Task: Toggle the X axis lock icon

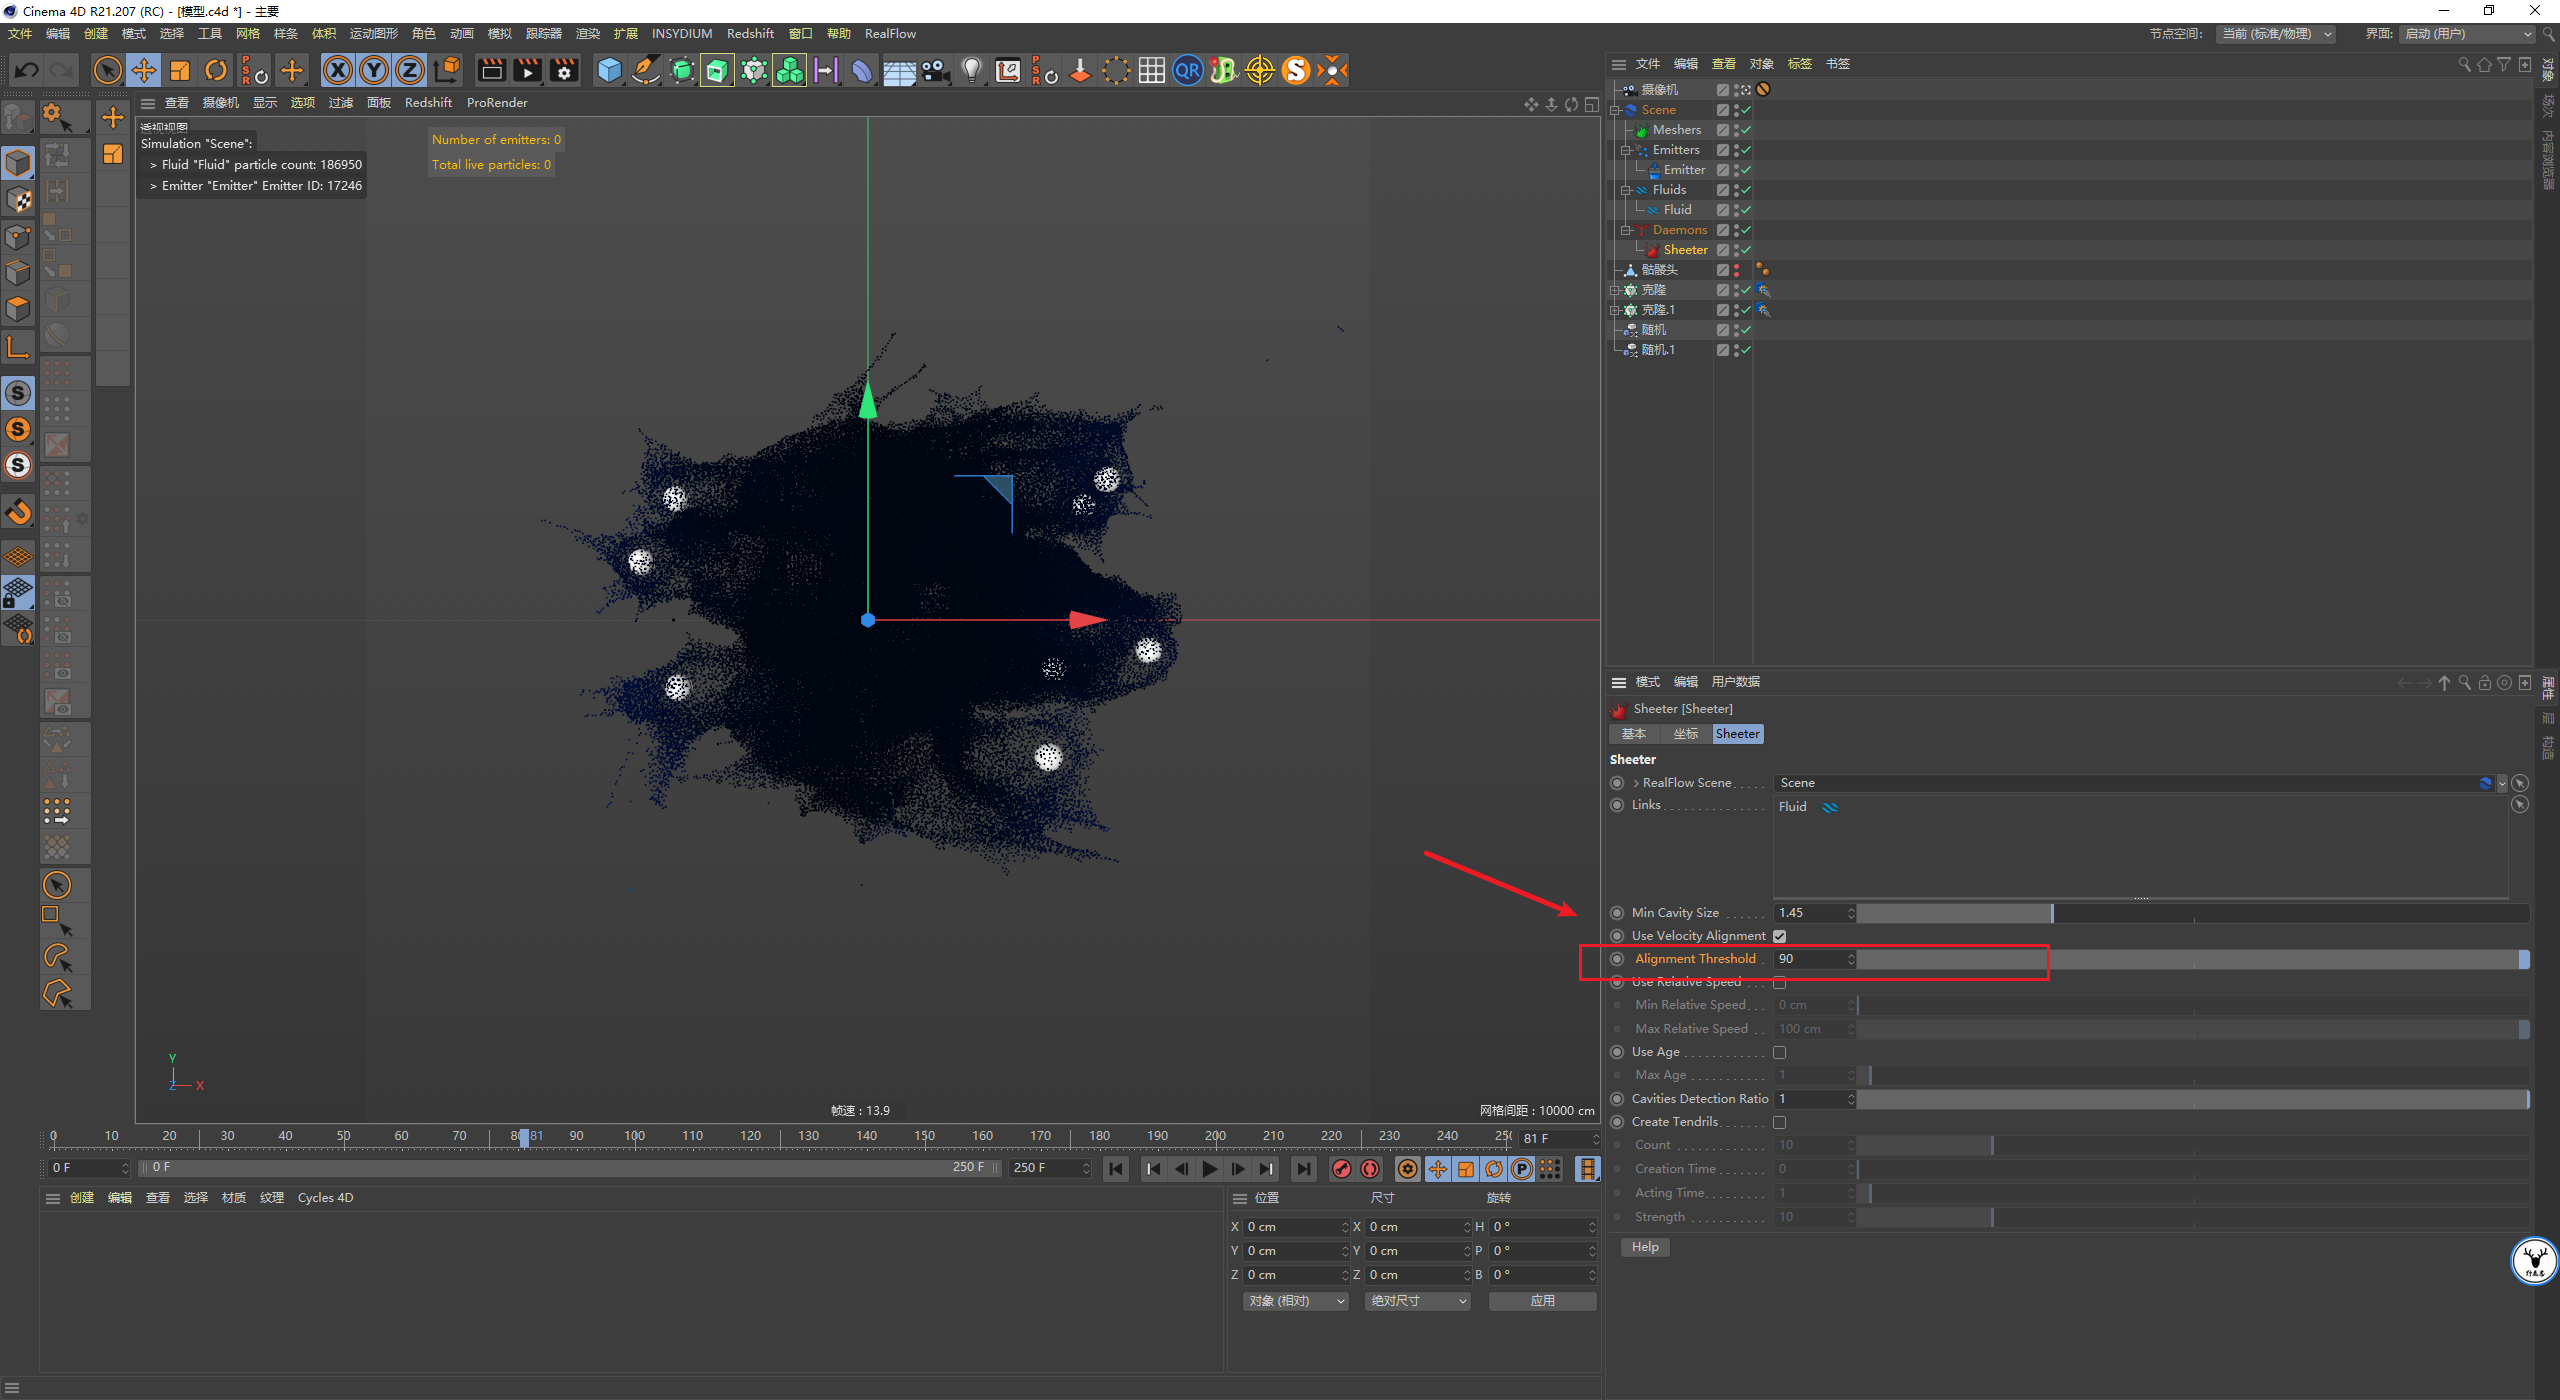Action: (x=338, y=70)
